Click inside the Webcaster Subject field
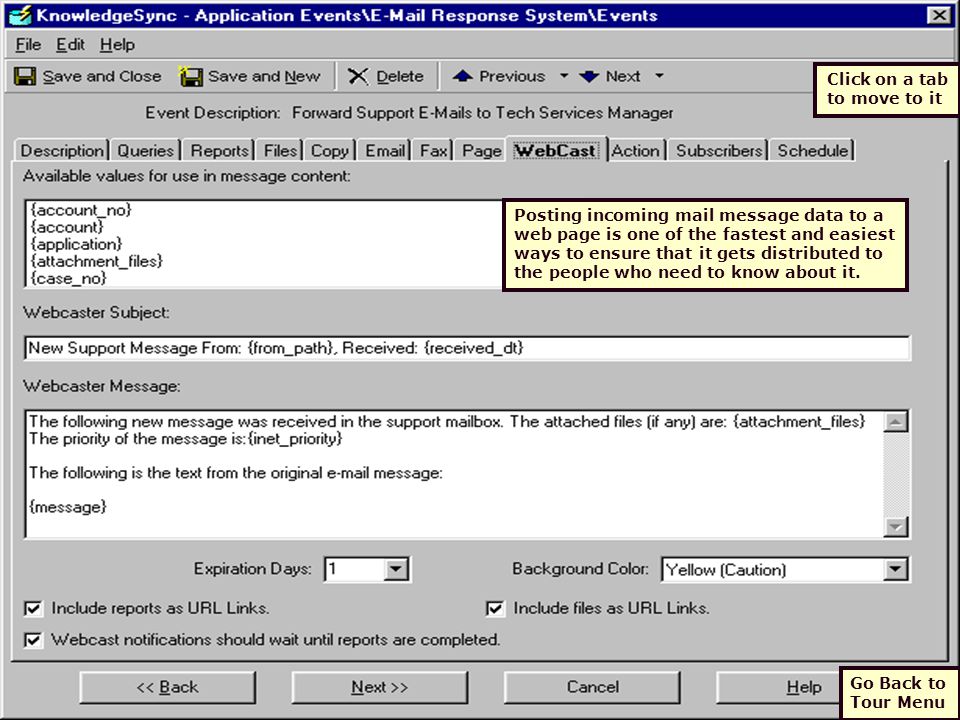 click(x=467, y=348)
